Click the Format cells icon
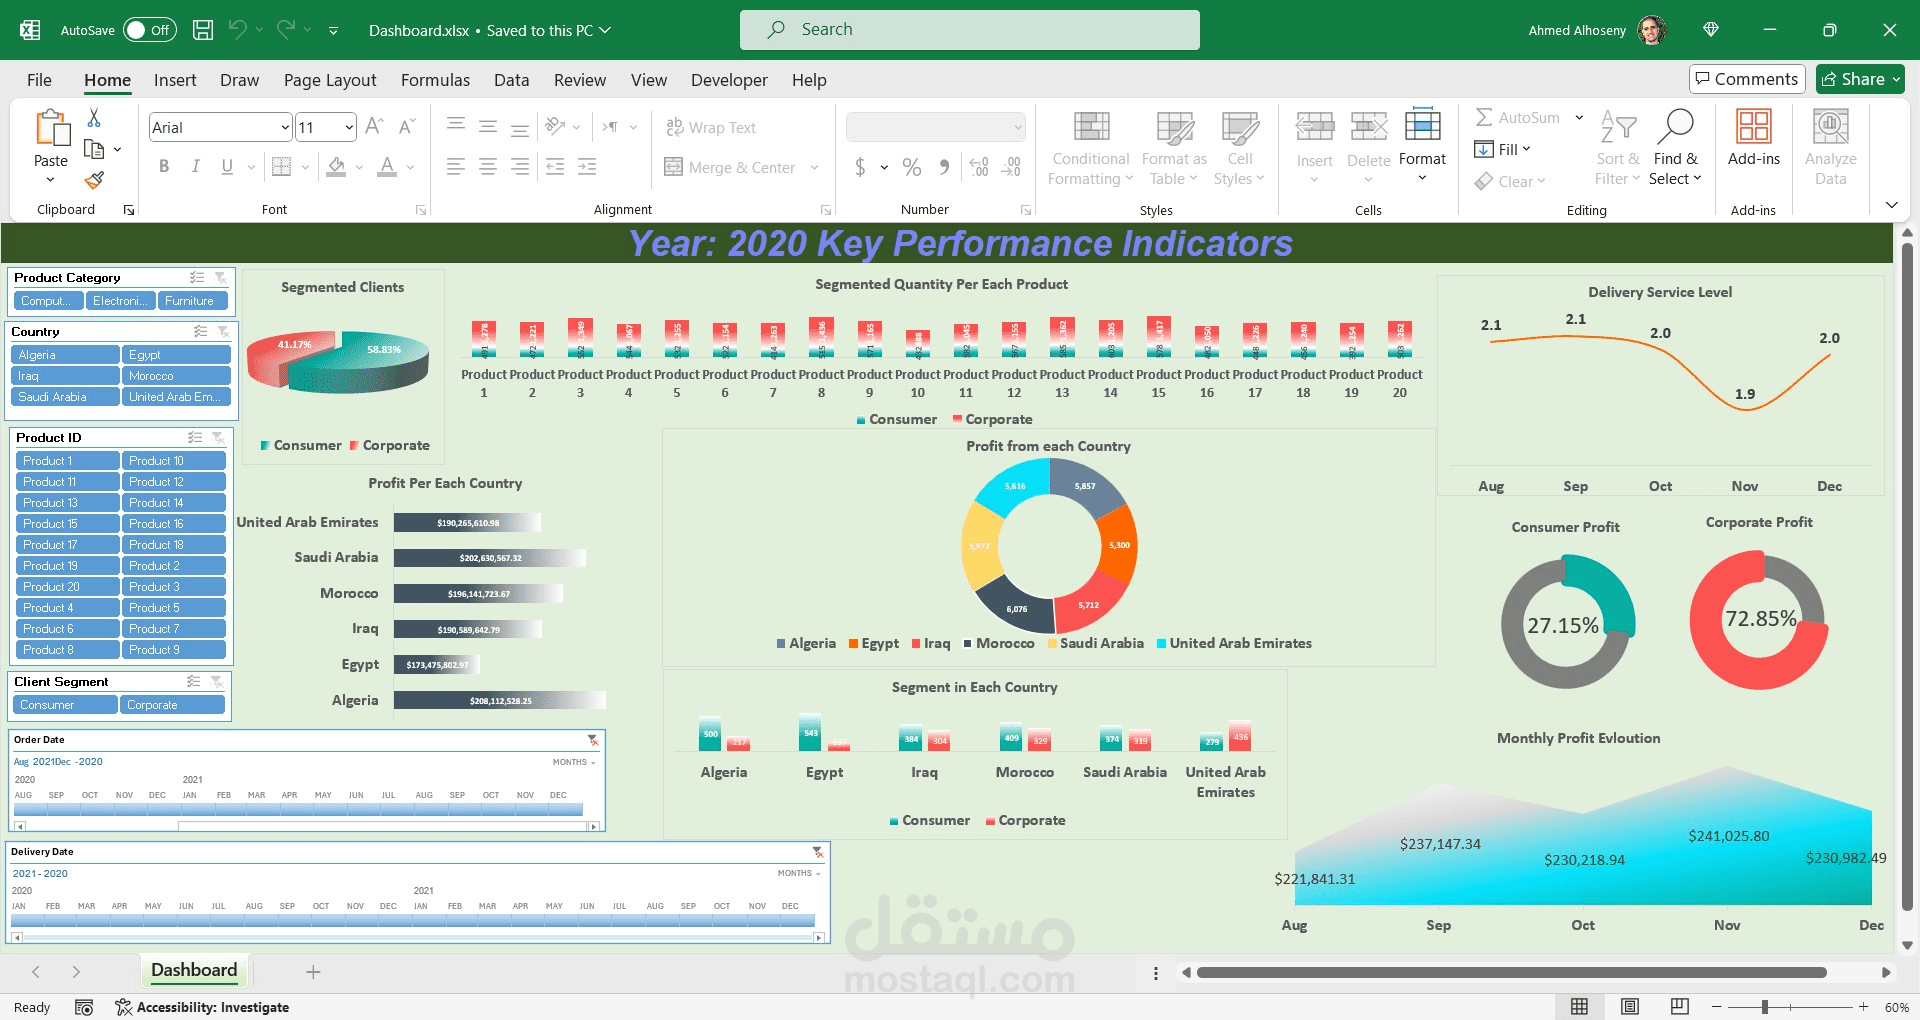Viewport: 1920px width, 1020px height. (x=1422, y=128)
